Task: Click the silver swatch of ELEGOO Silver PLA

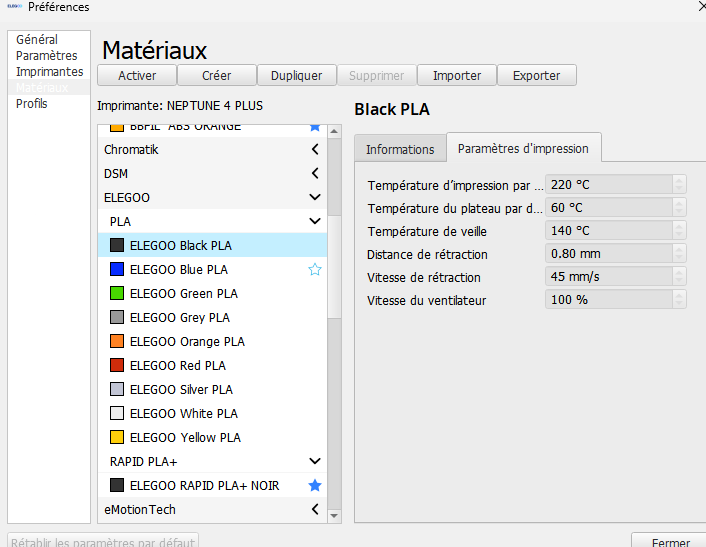Action: click(x=117, y=389)
